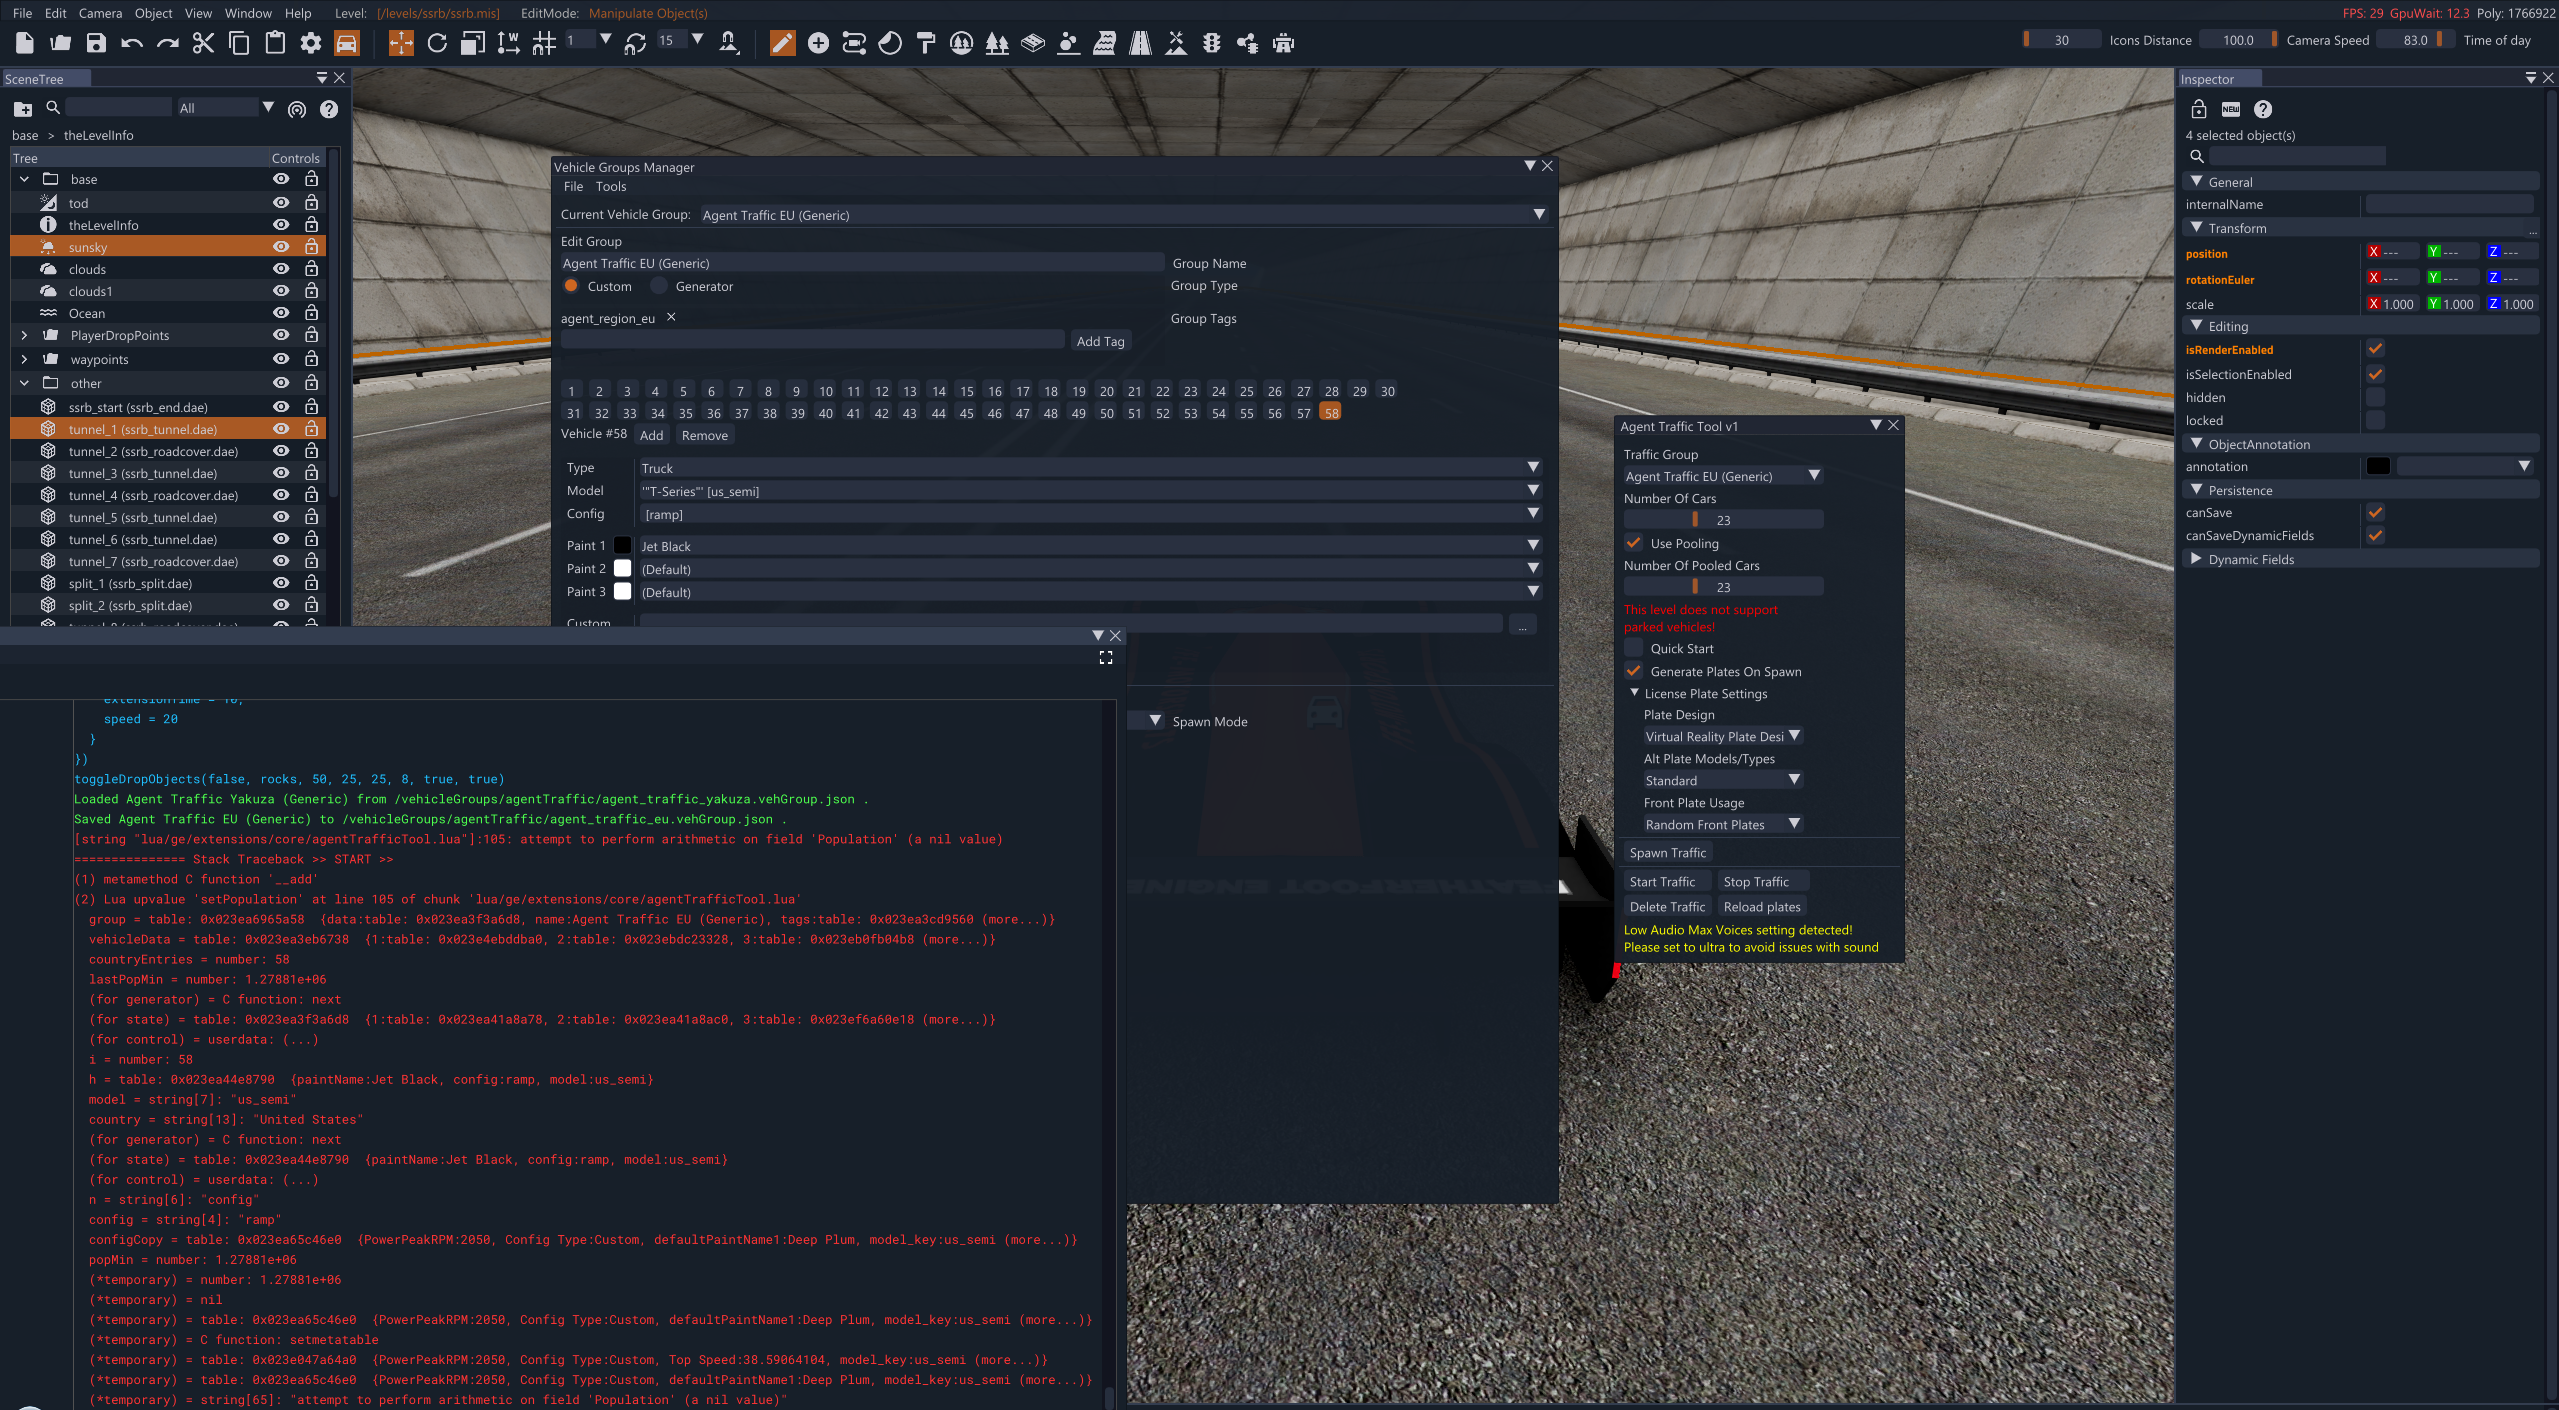Click the save level floppy disk icon
2559x1410 pixels.
tap(96, 43)
